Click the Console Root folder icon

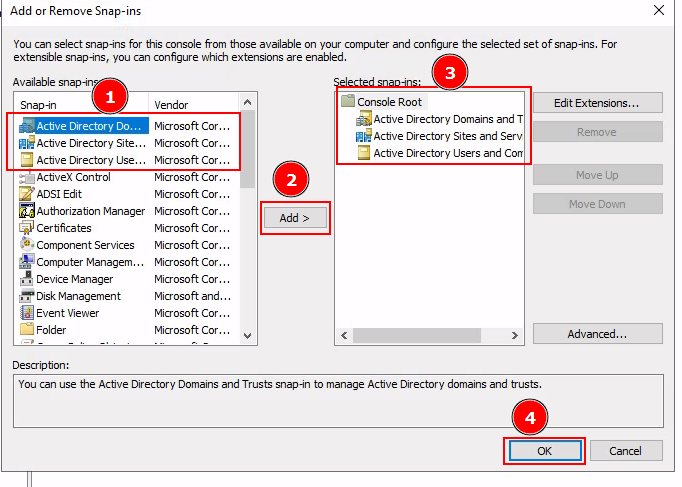click(x=348, y=101)
